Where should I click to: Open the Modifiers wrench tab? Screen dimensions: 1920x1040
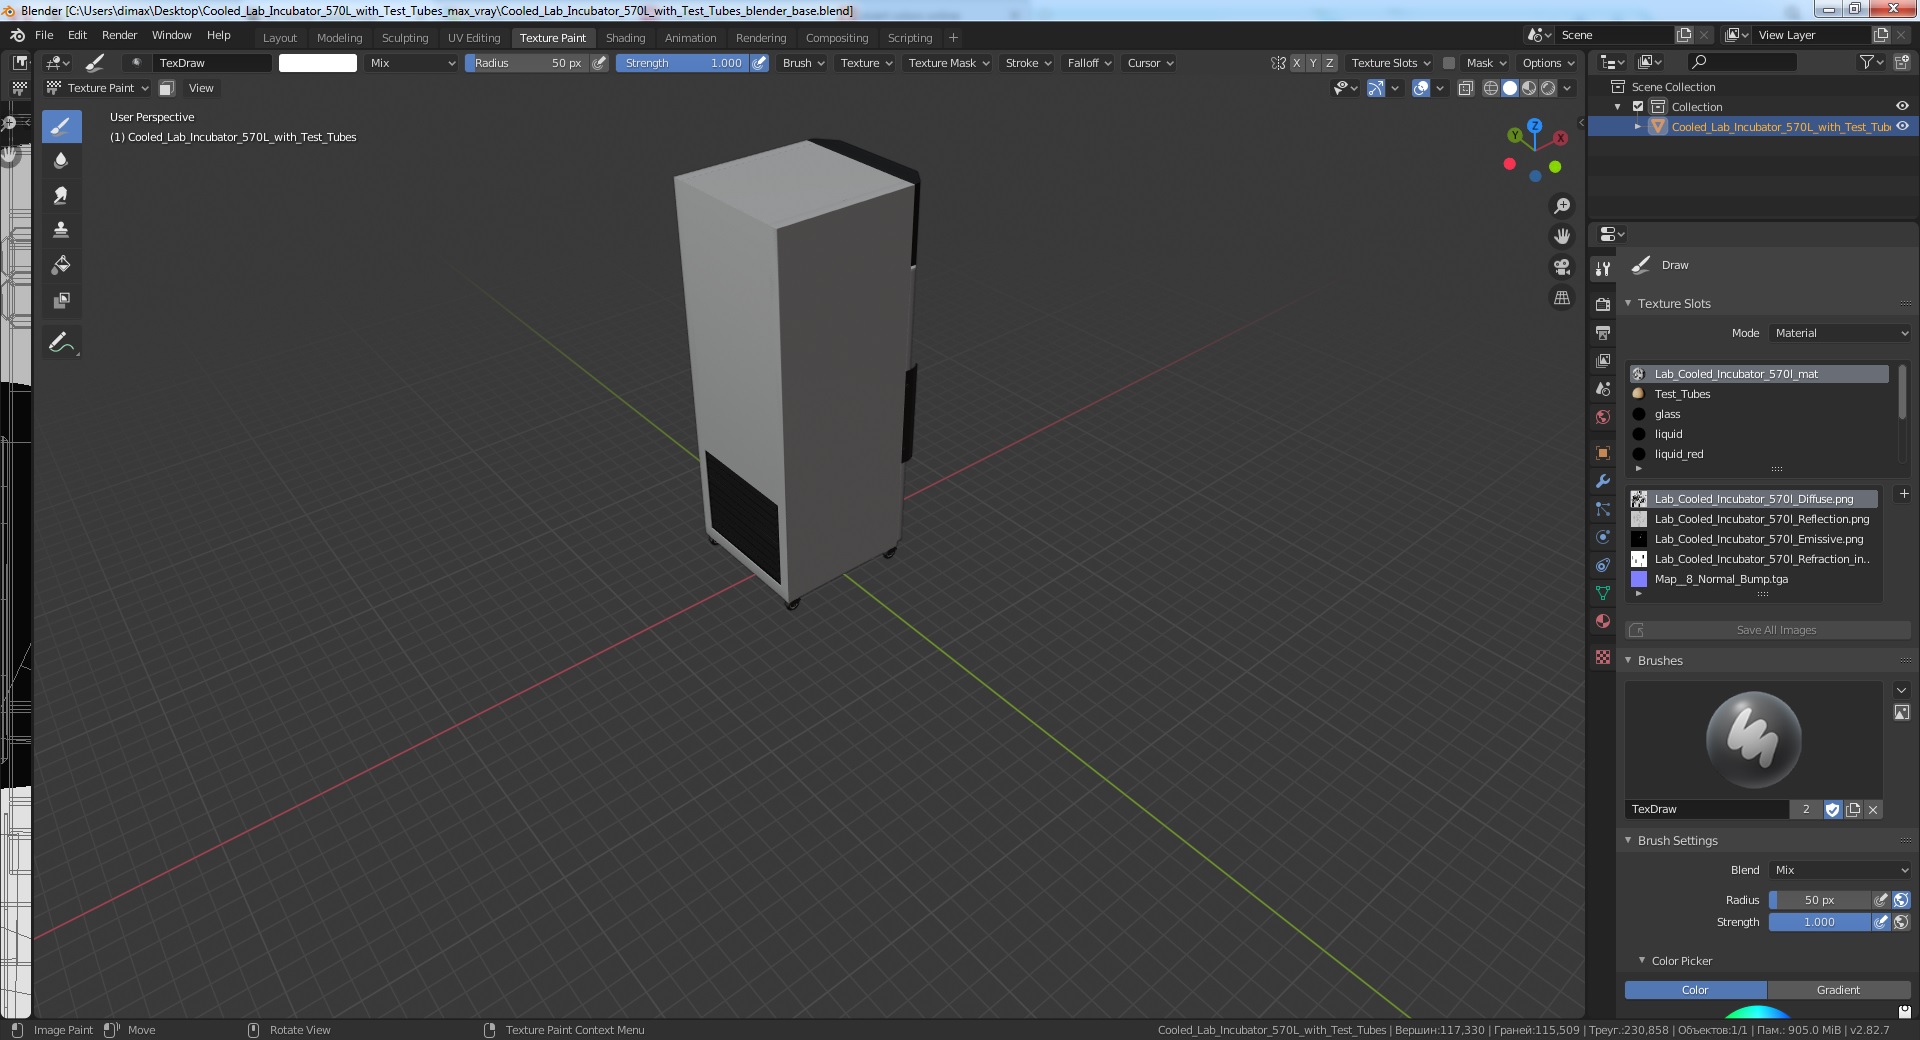tap(1603, 481)
